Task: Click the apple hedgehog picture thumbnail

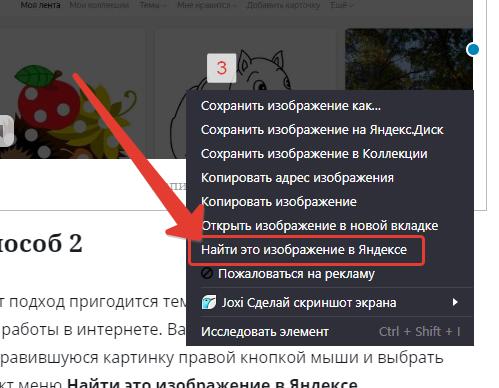Action: tap(72, 93)
